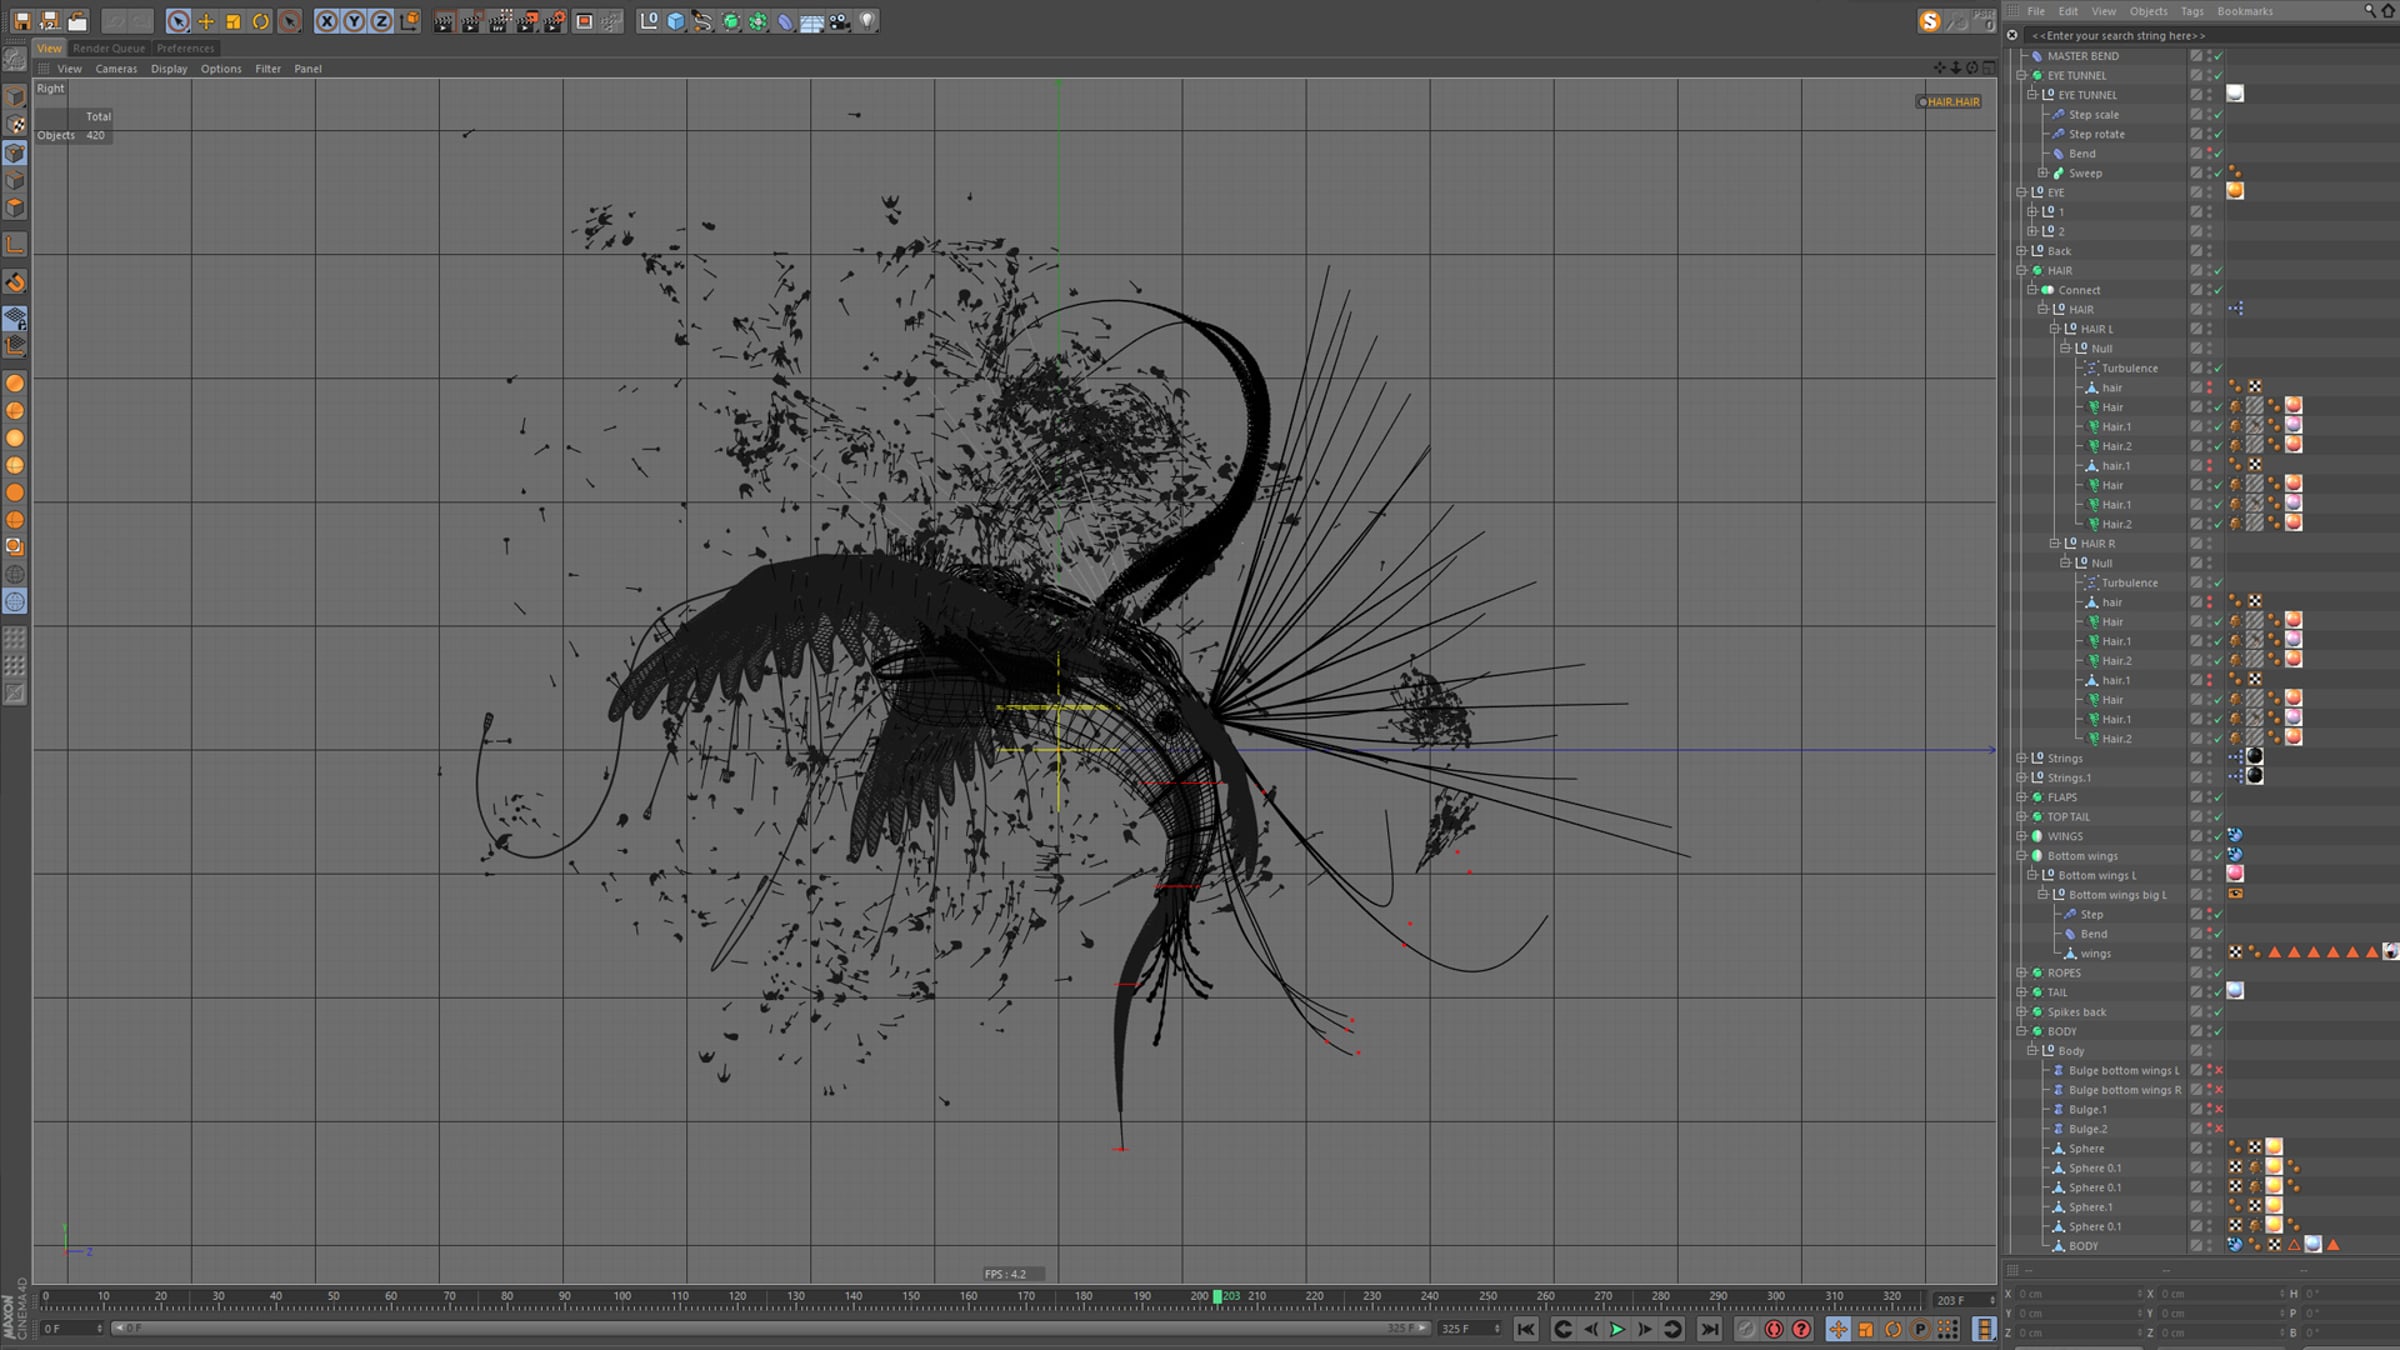This screenshot has height=1350, width=2400.
Task: Open the spline pen tool
Action: click(703, 21)
